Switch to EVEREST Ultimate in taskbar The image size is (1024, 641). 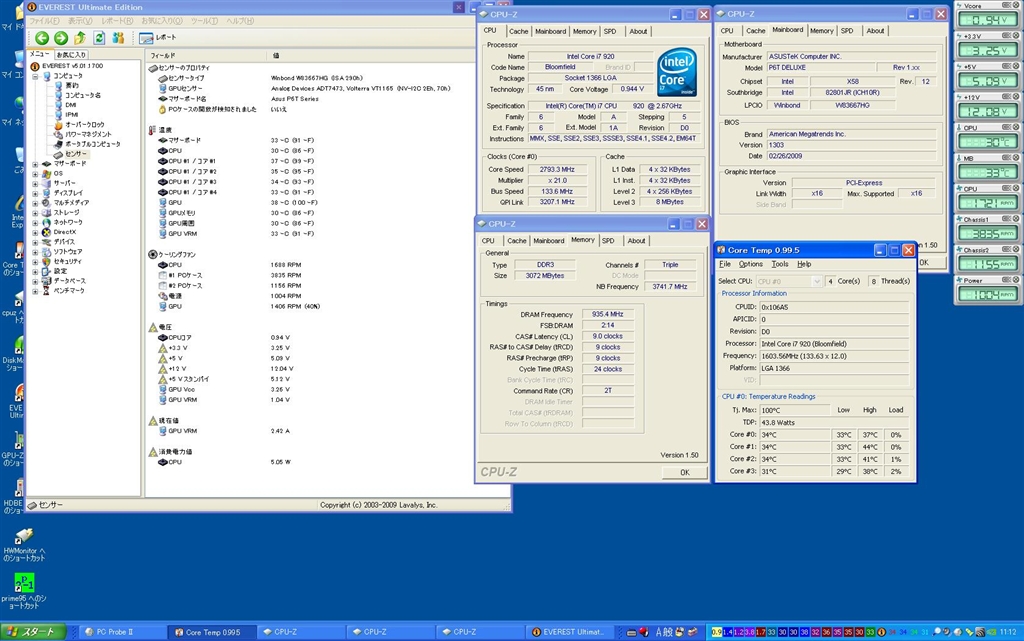569,632
